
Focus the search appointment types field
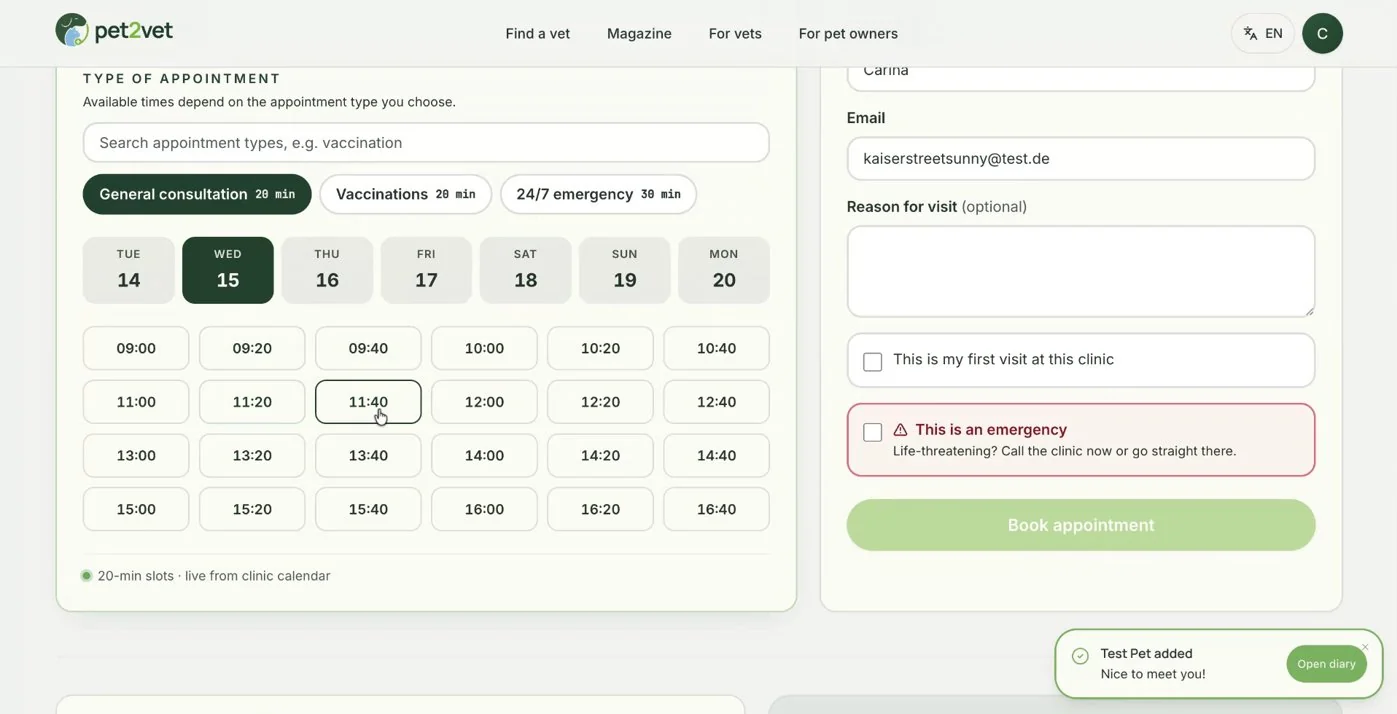pos(426,142)
